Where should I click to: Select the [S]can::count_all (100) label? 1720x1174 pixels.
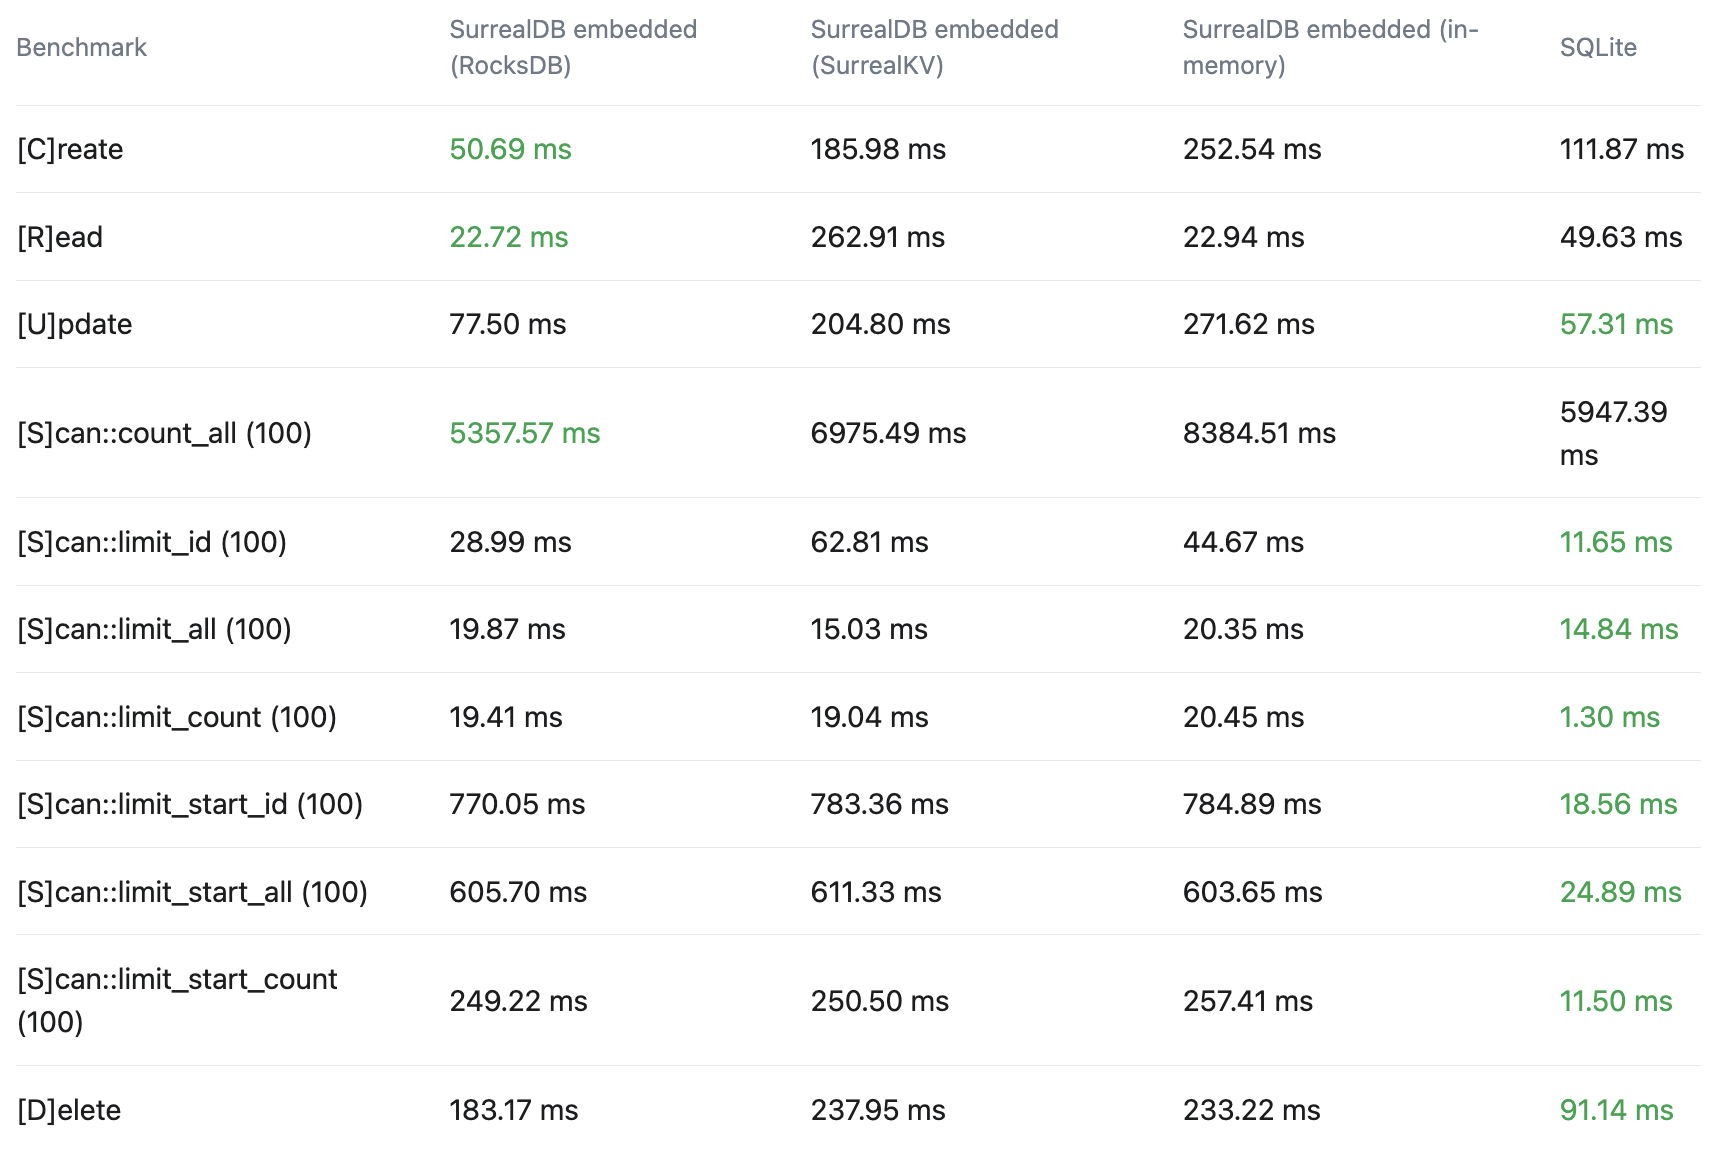(x=165, y=433)
